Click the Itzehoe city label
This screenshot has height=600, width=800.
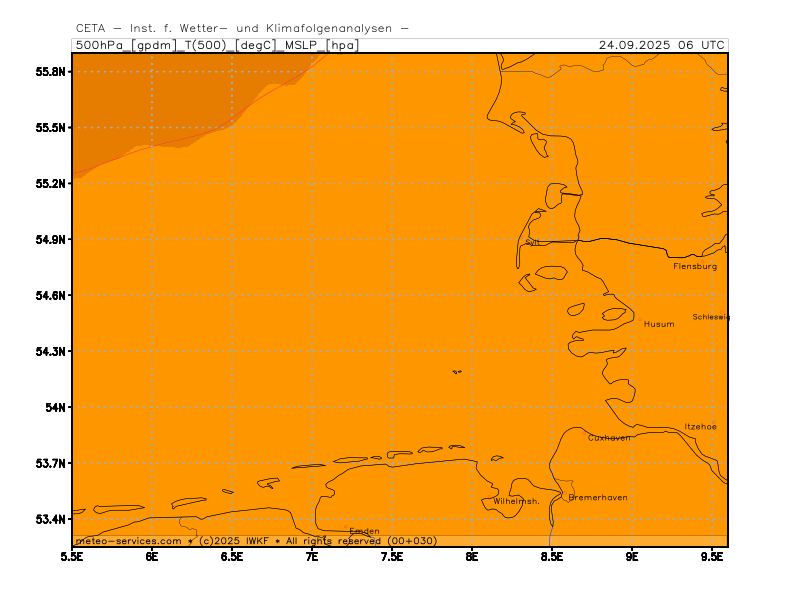(700, 427)
